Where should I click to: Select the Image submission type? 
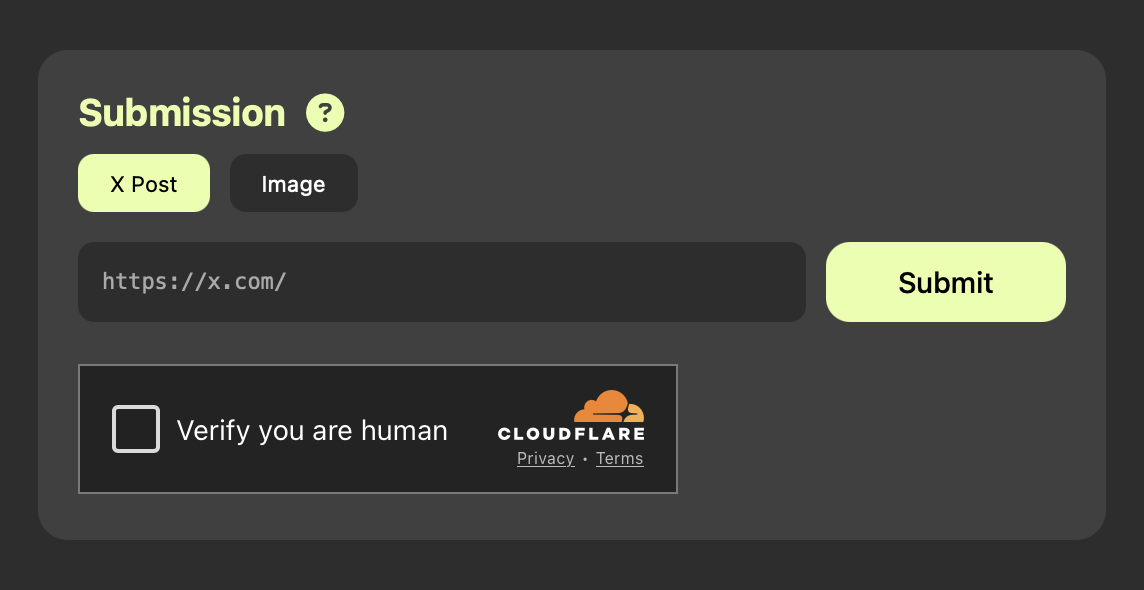click(293, 183)
